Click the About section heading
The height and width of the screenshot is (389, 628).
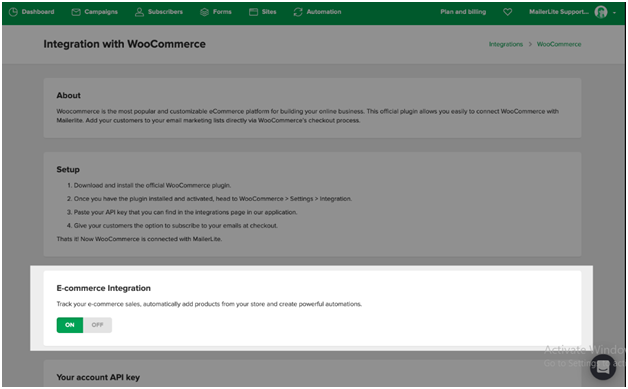pos(68,95)
